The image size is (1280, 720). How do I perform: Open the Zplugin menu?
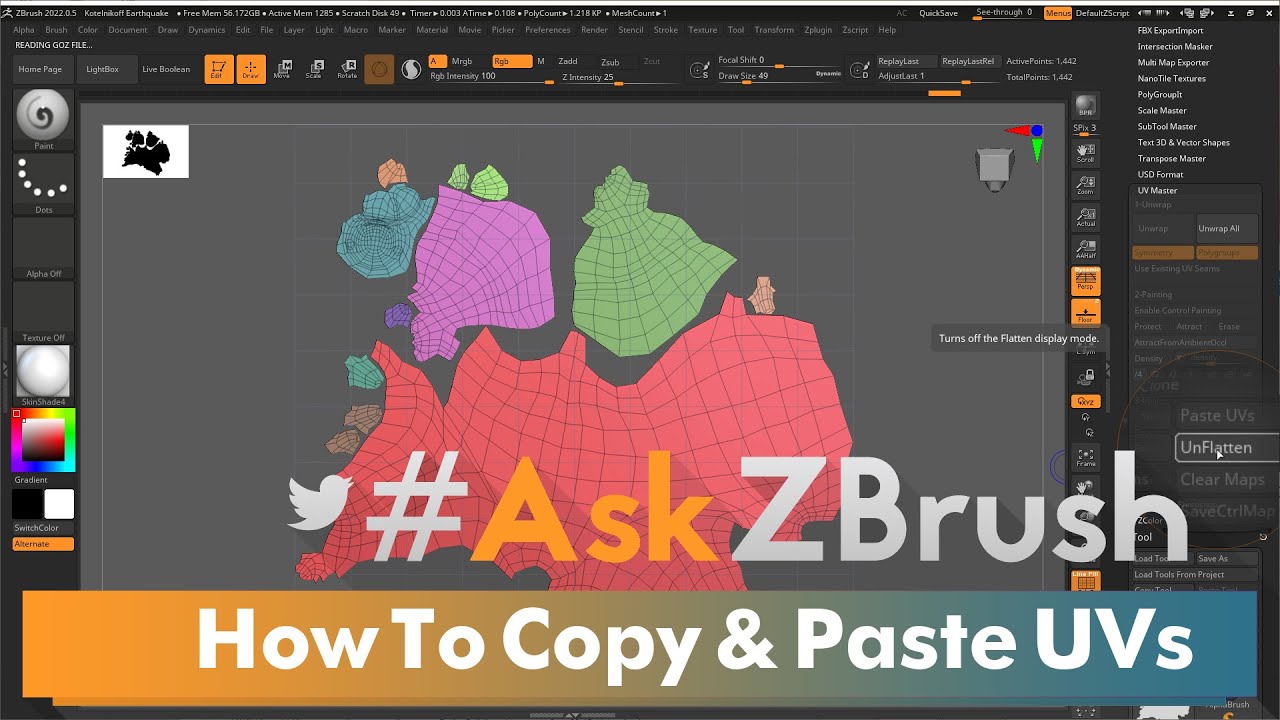click(x=818, y=30)
